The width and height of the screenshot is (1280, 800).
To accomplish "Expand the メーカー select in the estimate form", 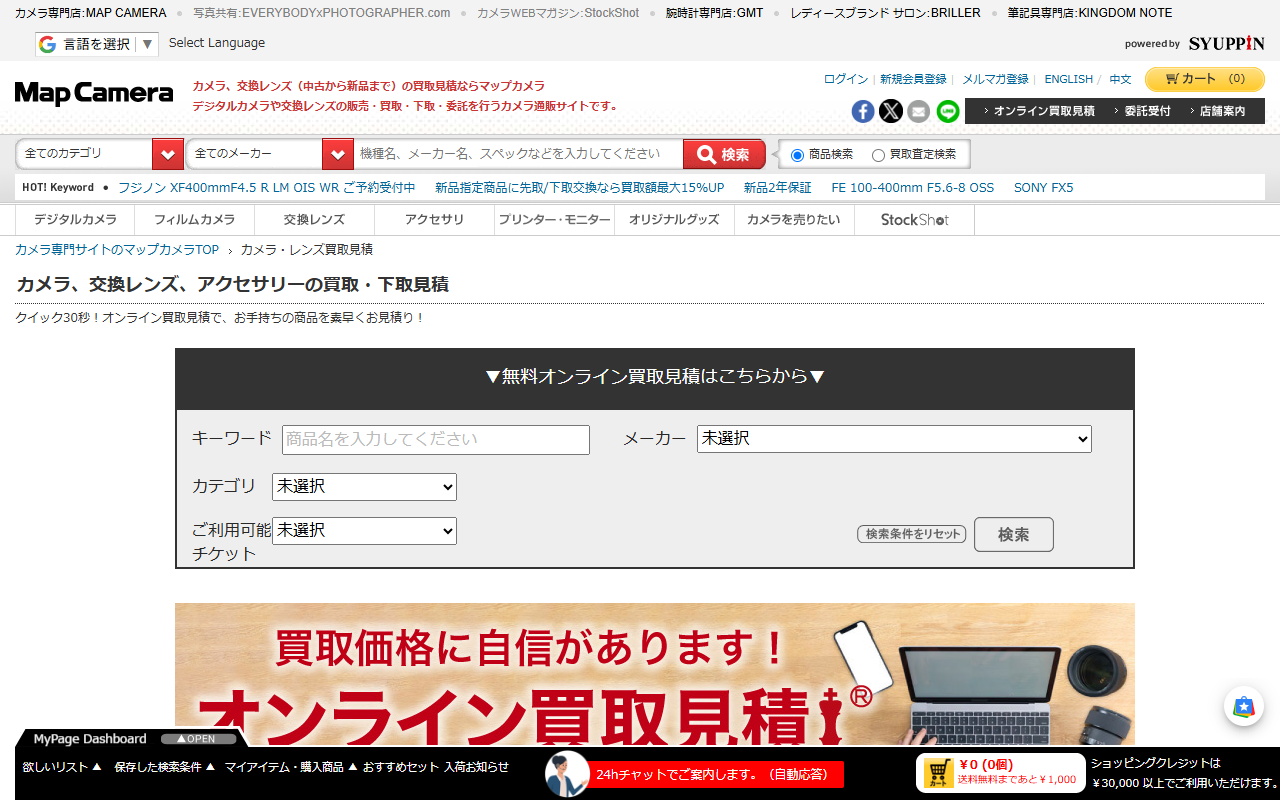I will [894, 439].
